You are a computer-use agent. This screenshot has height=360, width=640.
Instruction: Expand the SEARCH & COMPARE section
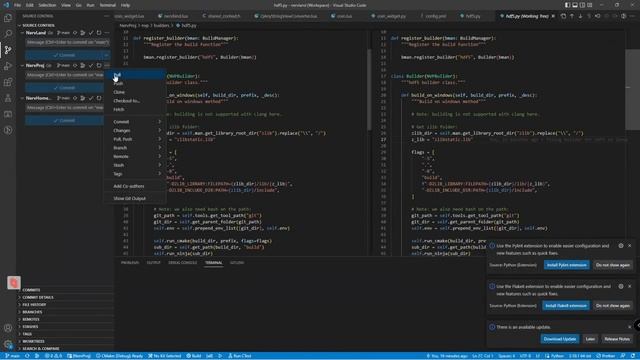[65, 349]
